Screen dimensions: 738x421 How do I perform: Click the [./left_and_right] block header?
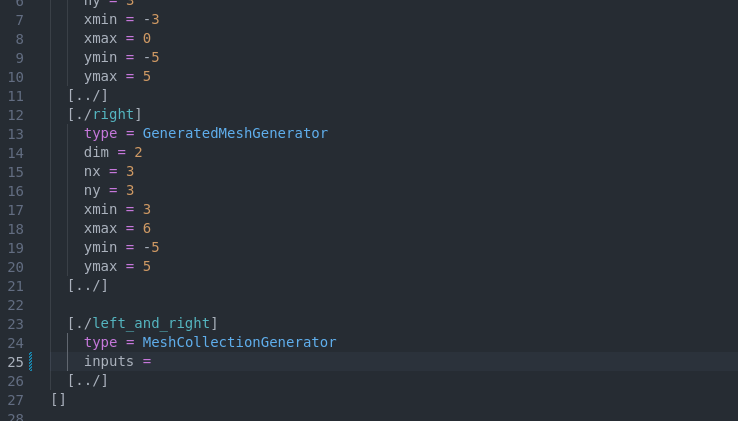pyautogui.click(x=142, y=323)
